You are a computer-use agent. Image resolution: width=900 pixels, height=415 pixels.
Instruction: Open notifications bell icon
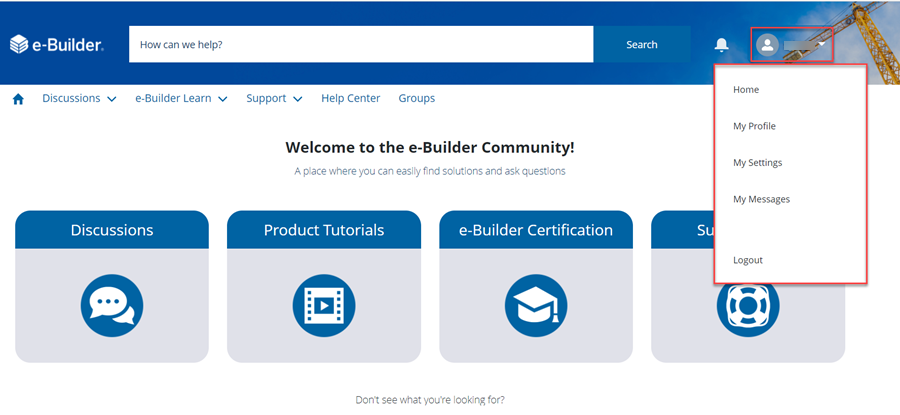coord(721,44)
